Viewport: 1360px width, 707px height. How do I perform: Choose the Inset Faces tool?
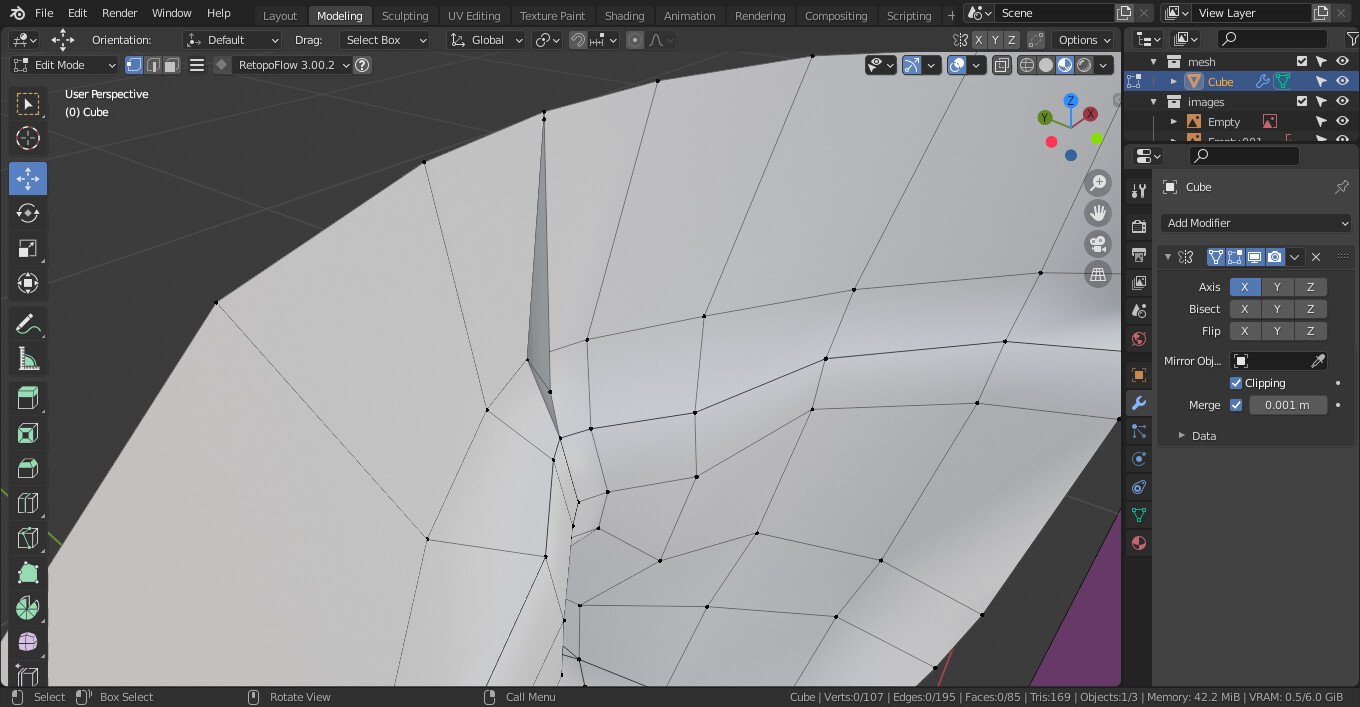pyautogui.click(x=28, y=433)
